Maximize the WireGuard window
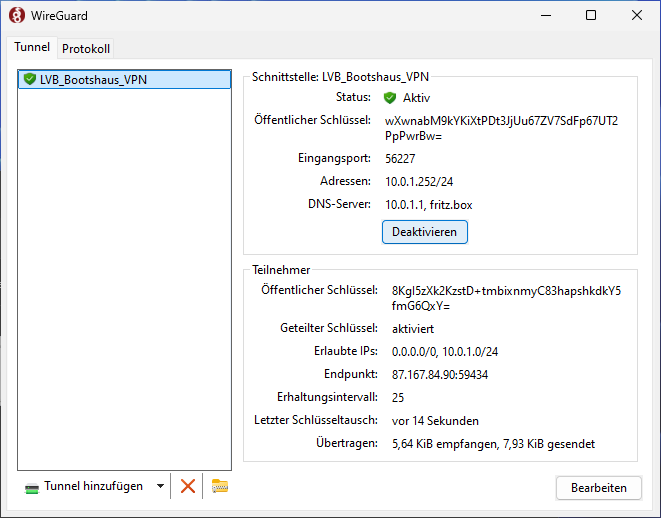The image size is (661, 518). tap(591, 16)
